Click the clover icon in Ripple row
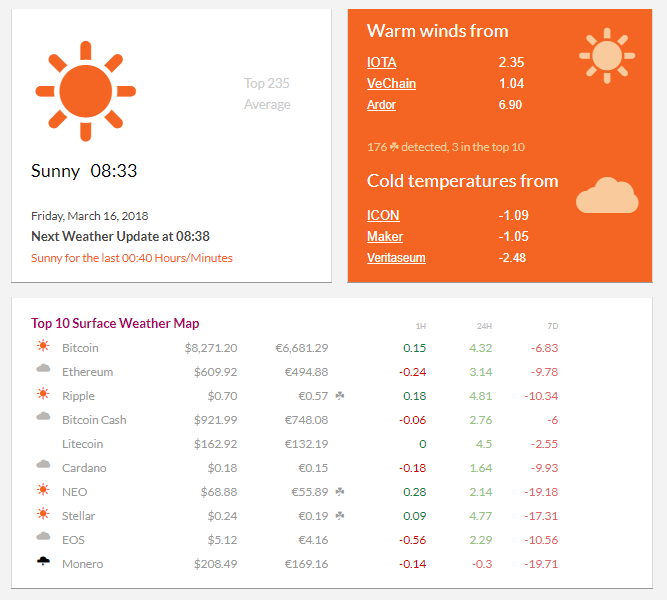Image resolution: width=667 pixels, height=600 pixels. [x=340, y=396]
